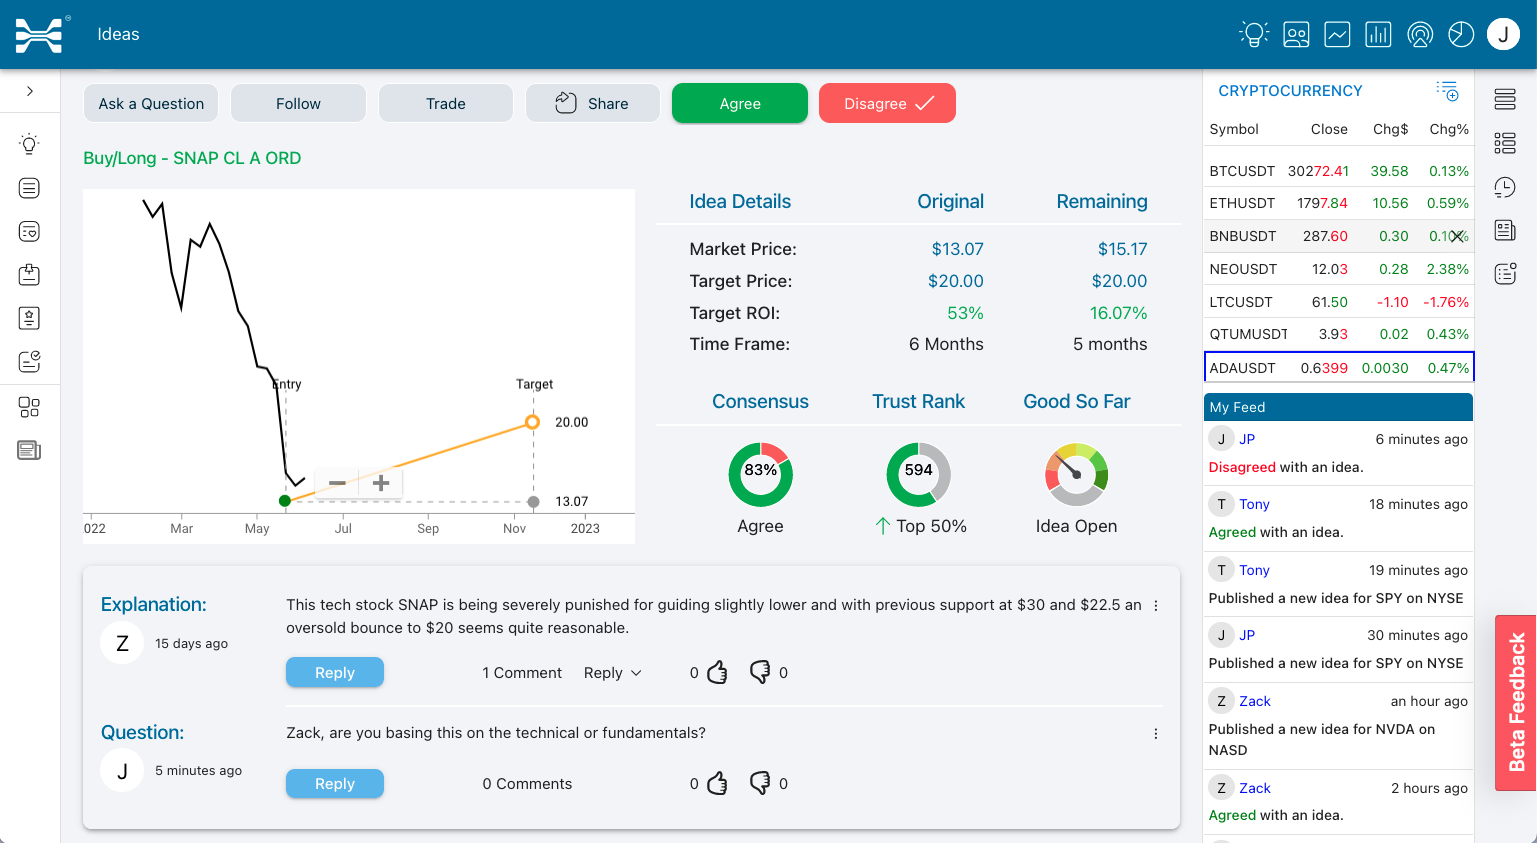This screenshot has width=1537, height=843.
Task: Thumbs up the Question post
Action: (x=717, y=783)
